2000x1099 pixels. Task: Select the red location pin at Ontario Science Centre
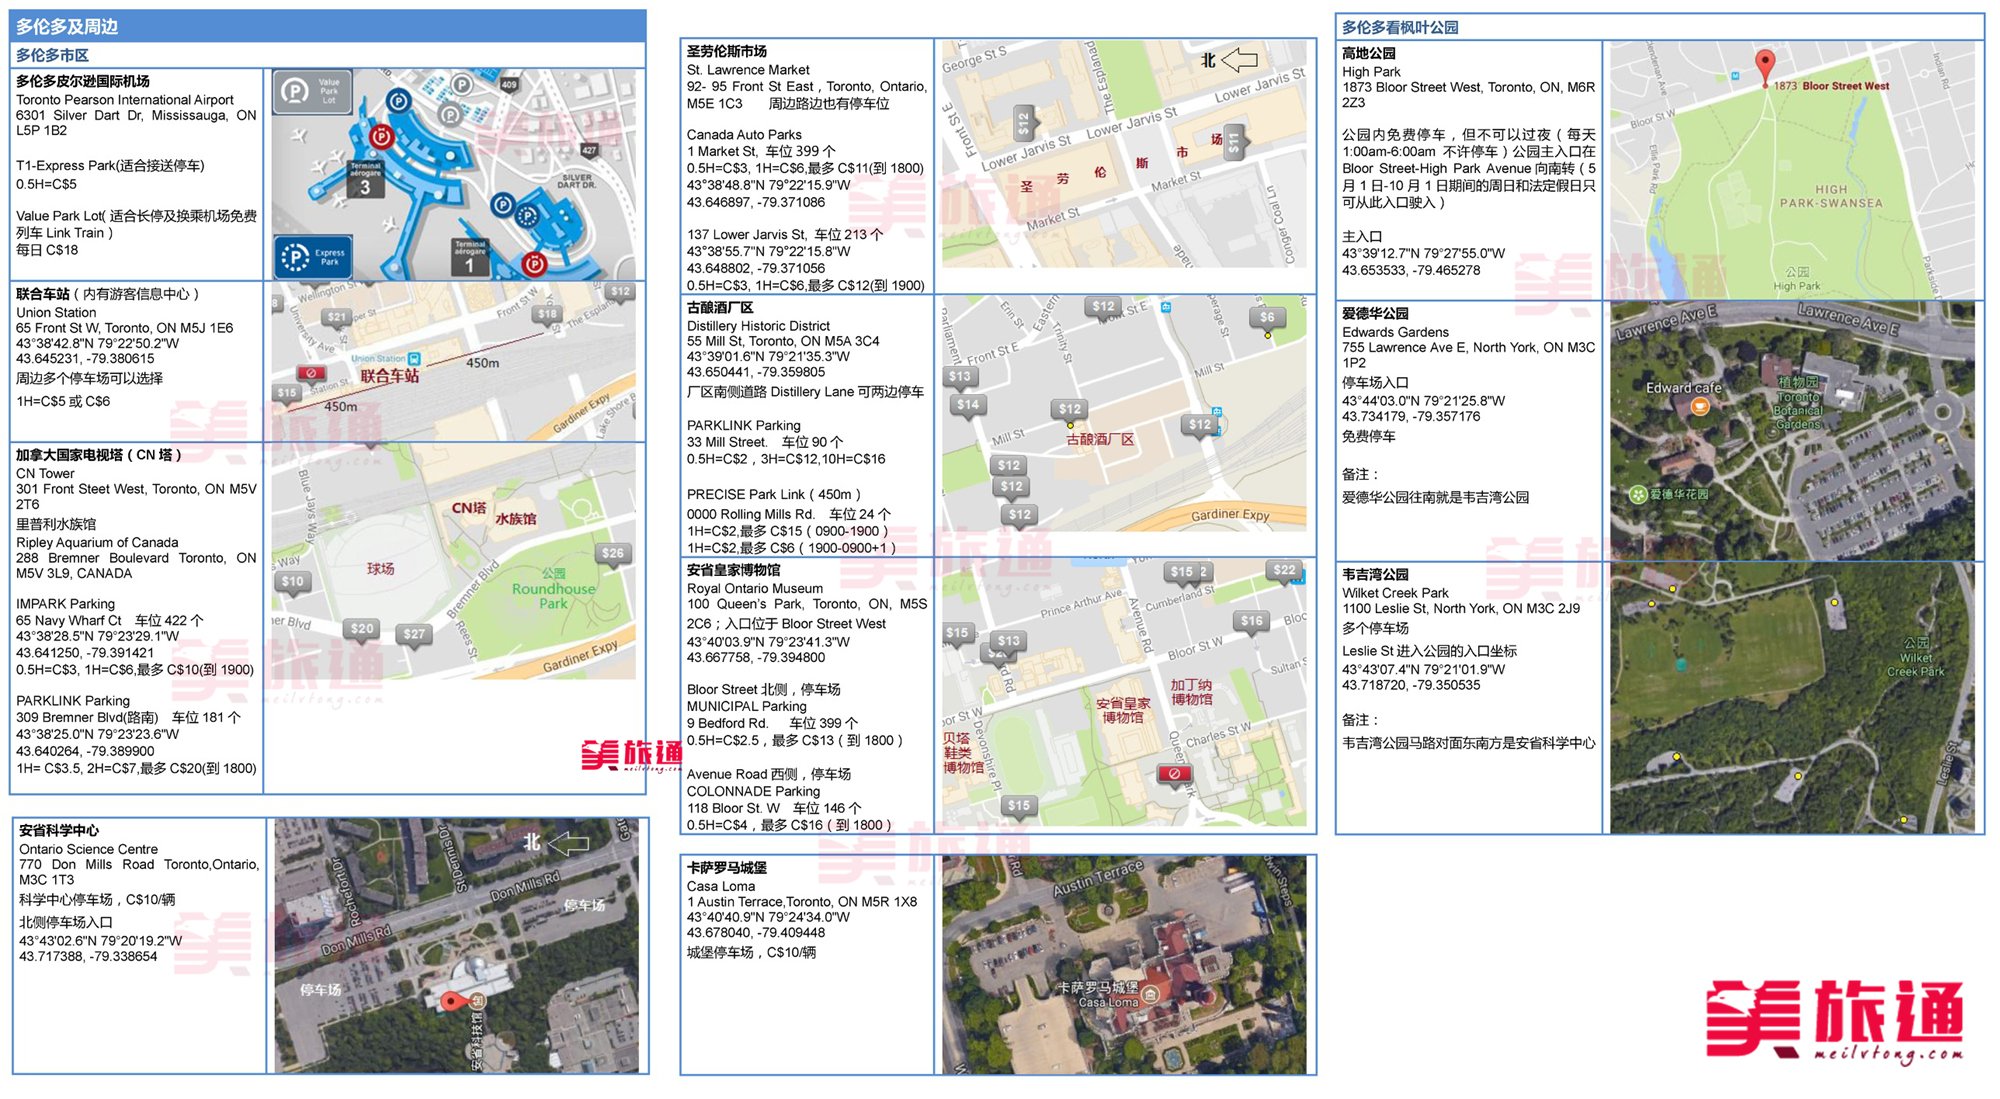[x=451, y=1000]
